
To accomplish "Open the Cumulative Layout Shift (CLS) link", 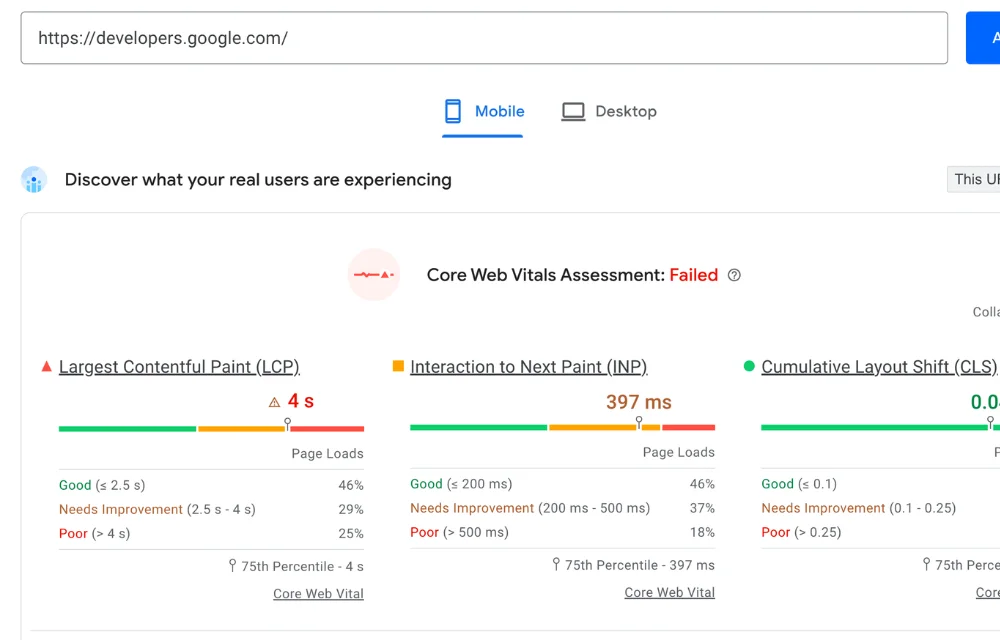I will 879,366.
